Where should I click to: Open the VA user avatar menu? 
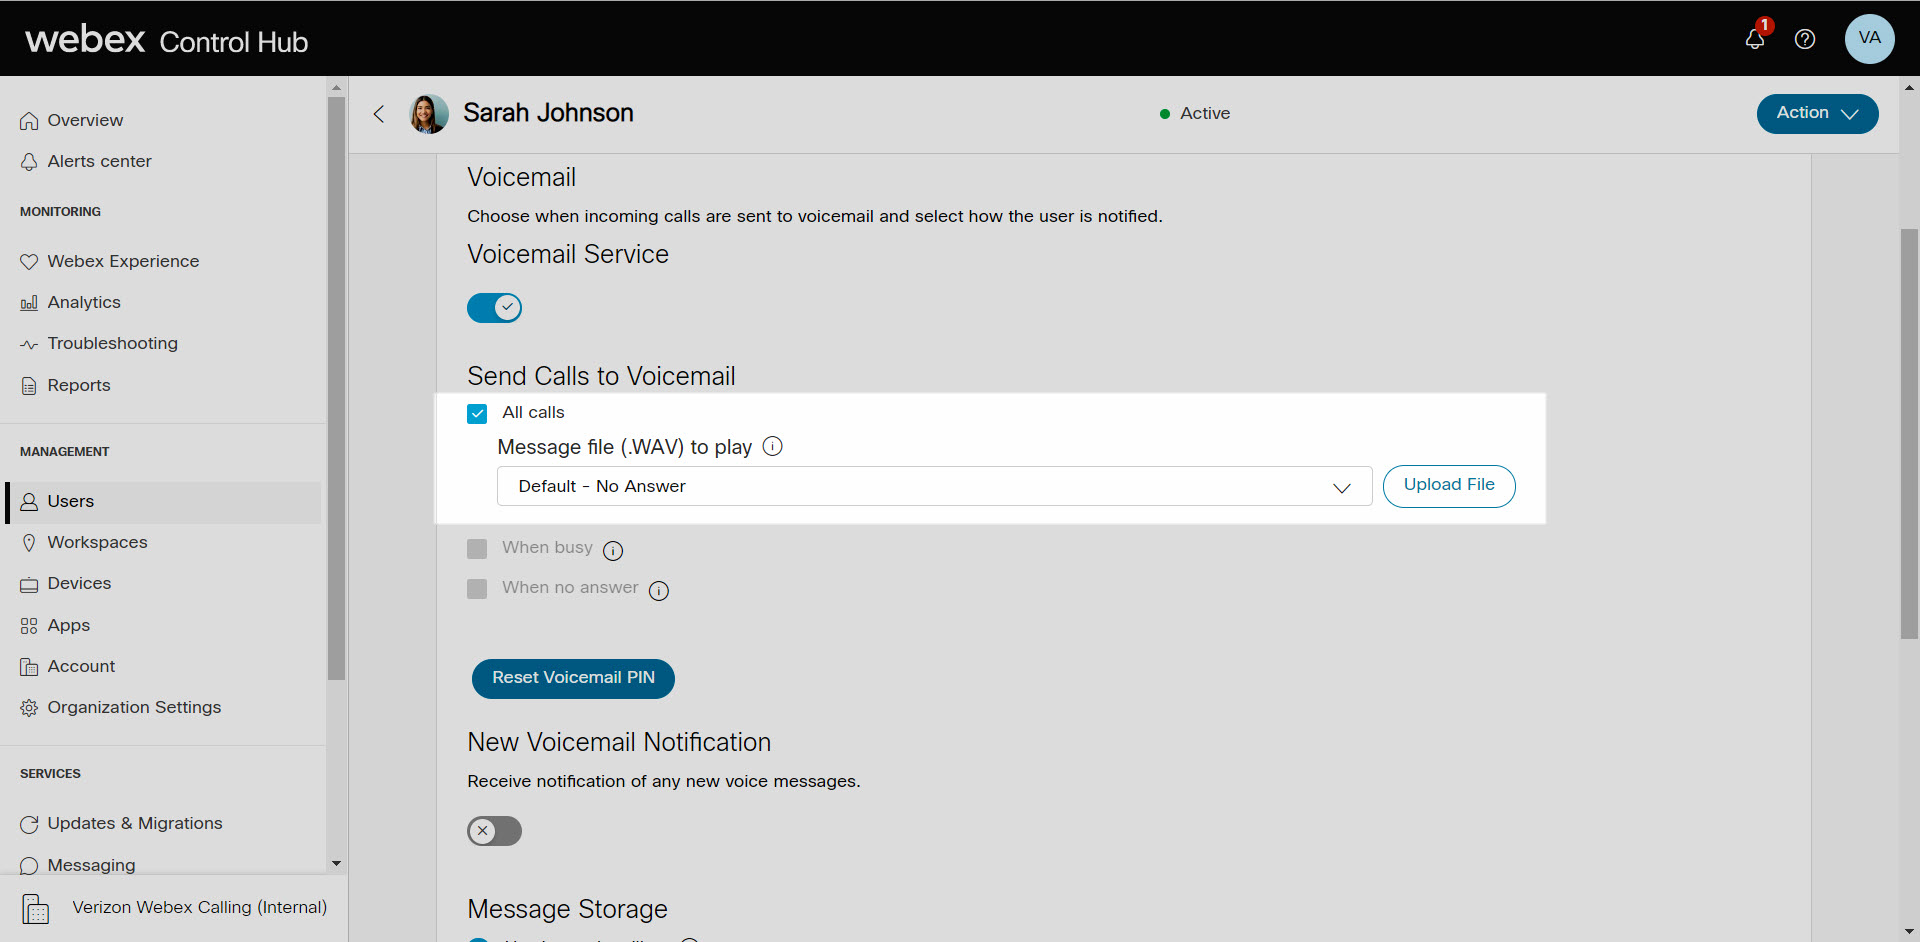click(x=1869, y=39)
